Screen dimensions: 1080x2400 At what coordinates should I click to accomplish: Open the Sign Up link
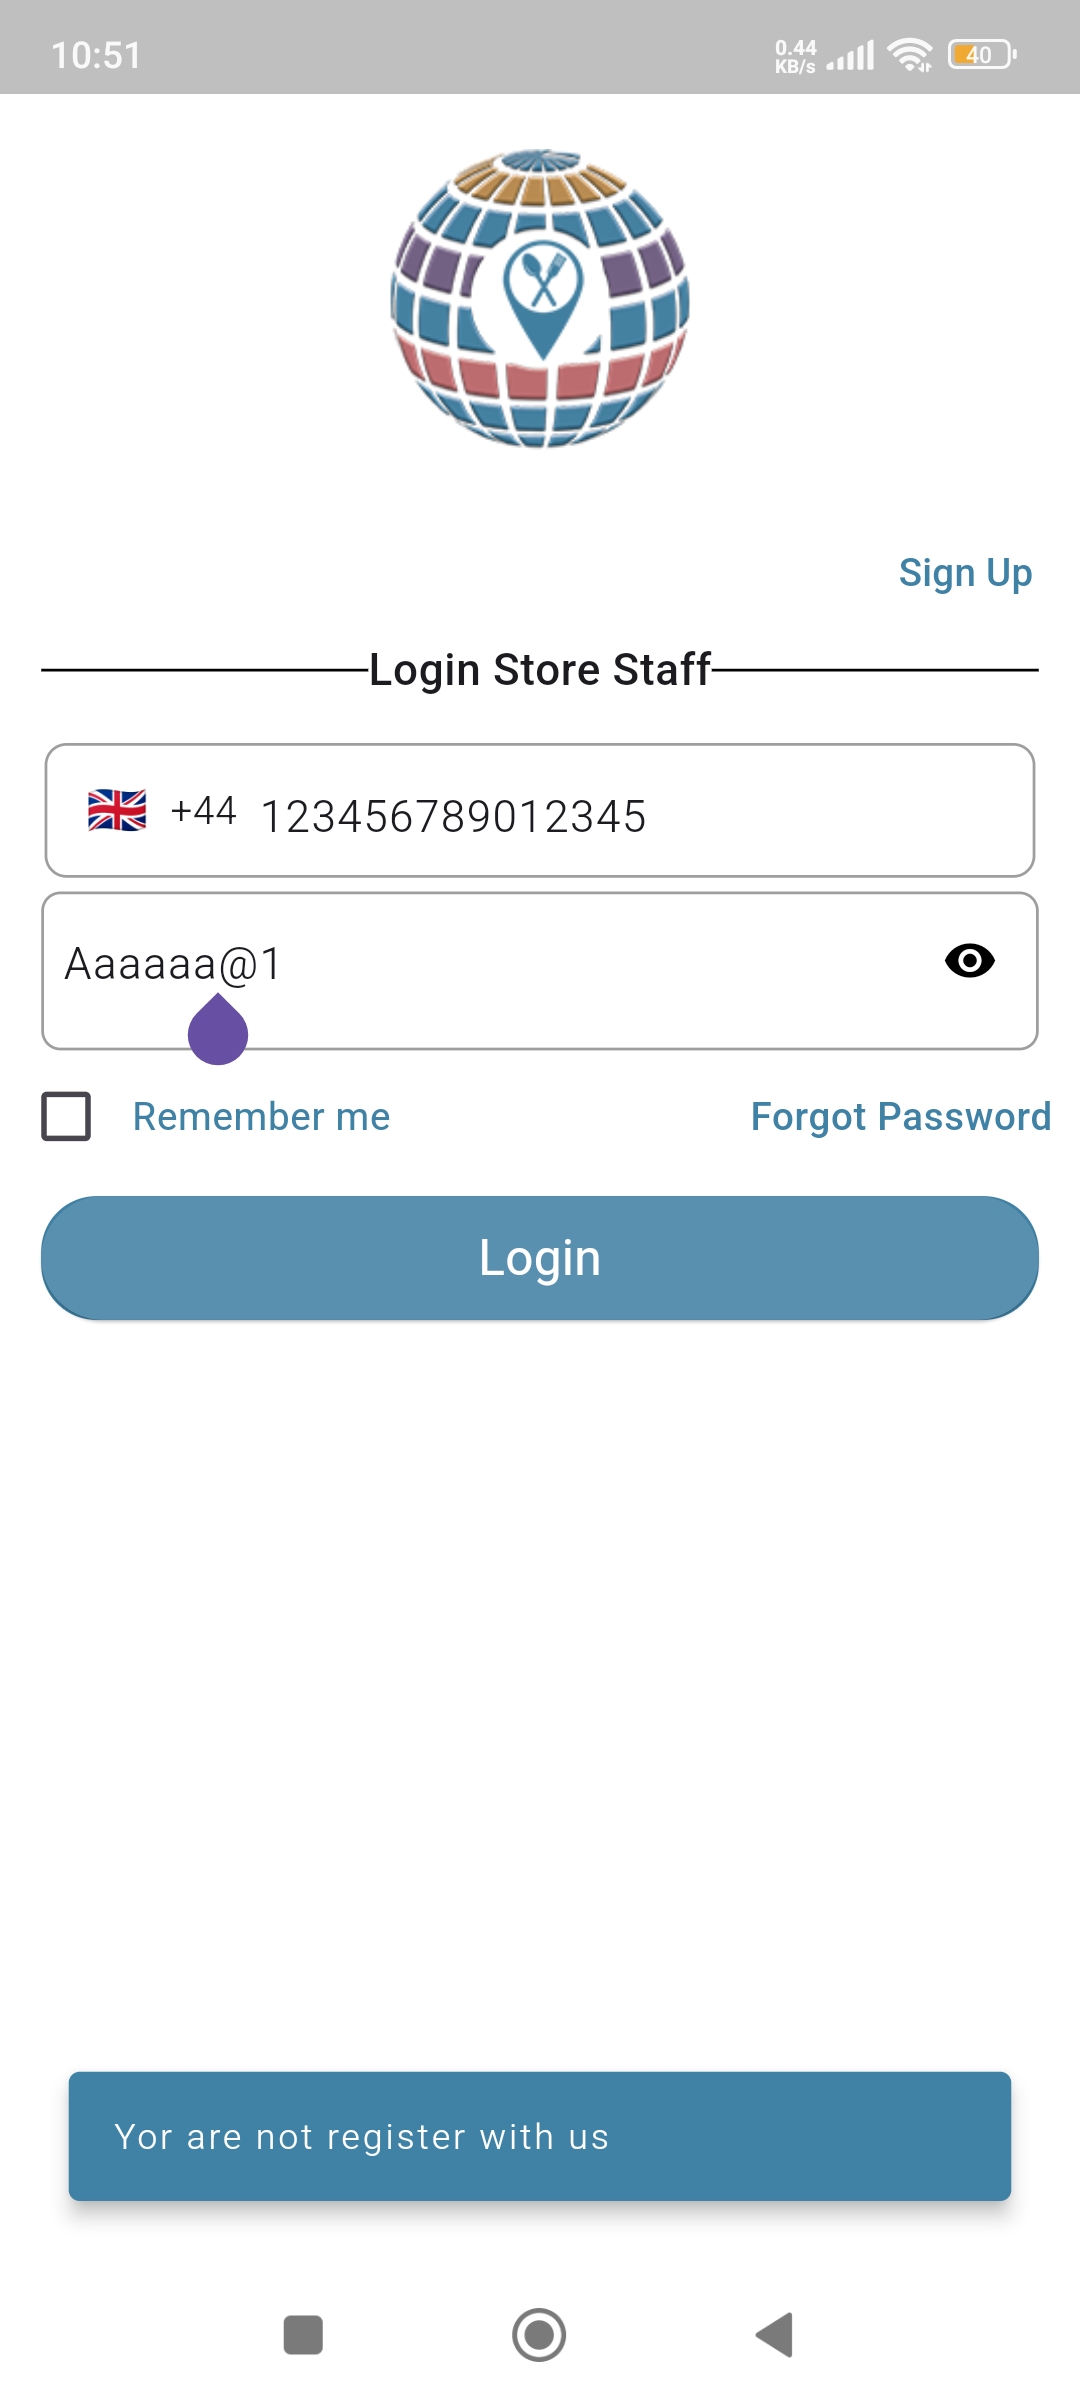point(965,573)
